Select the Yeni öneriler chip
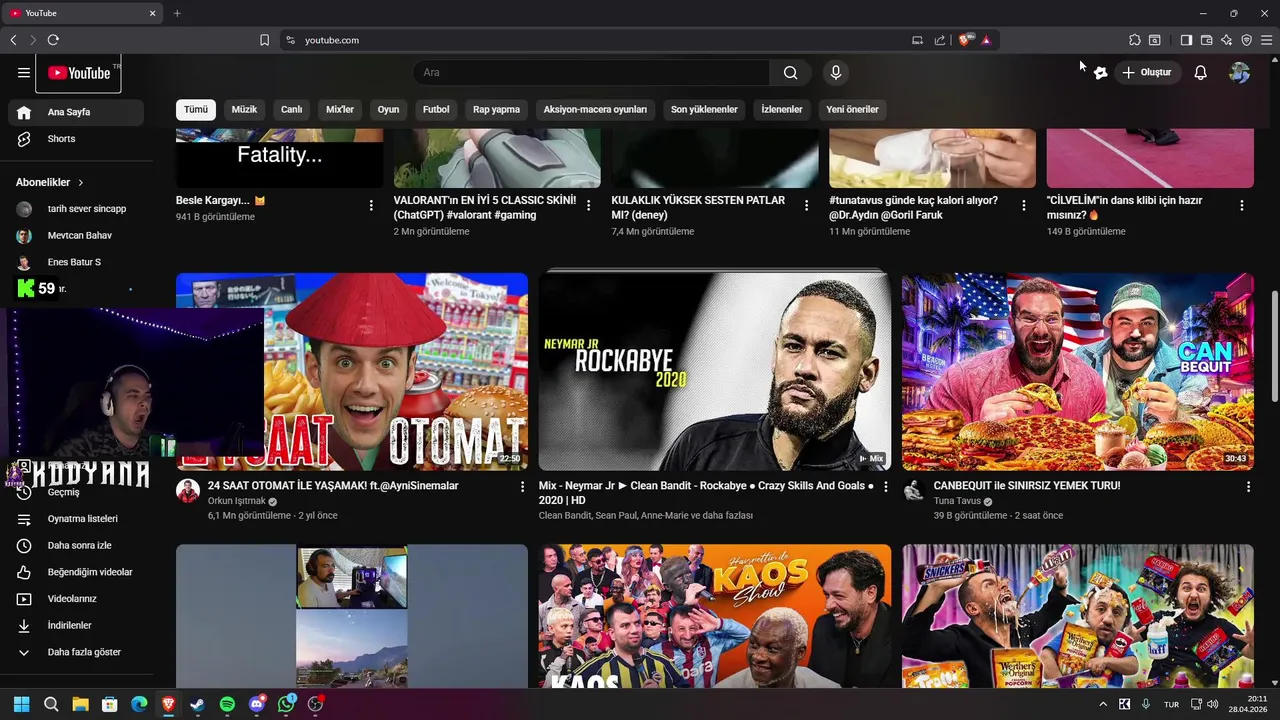This screenshot has height=720, width=1280. [852, 109]
